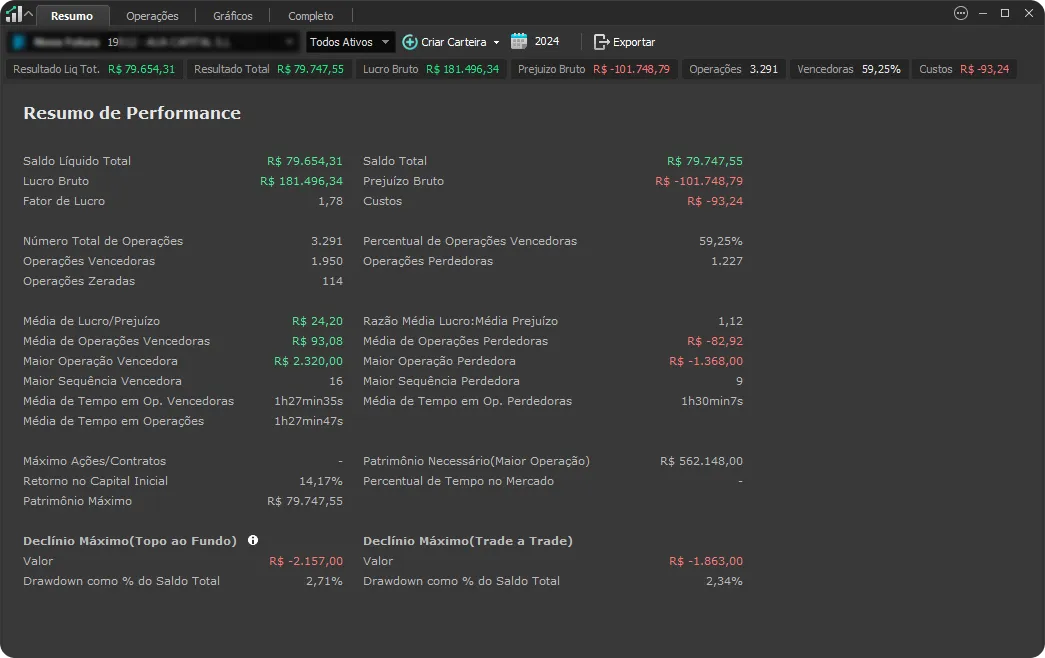Maximize the report window
The height and width of the screenshot is (658, 1045).
coord(1005,14)
